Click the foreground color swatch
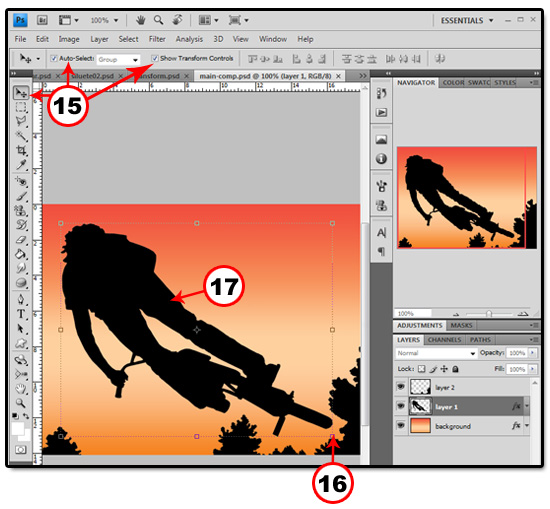 pyautogui.click(x=18, y=428)
